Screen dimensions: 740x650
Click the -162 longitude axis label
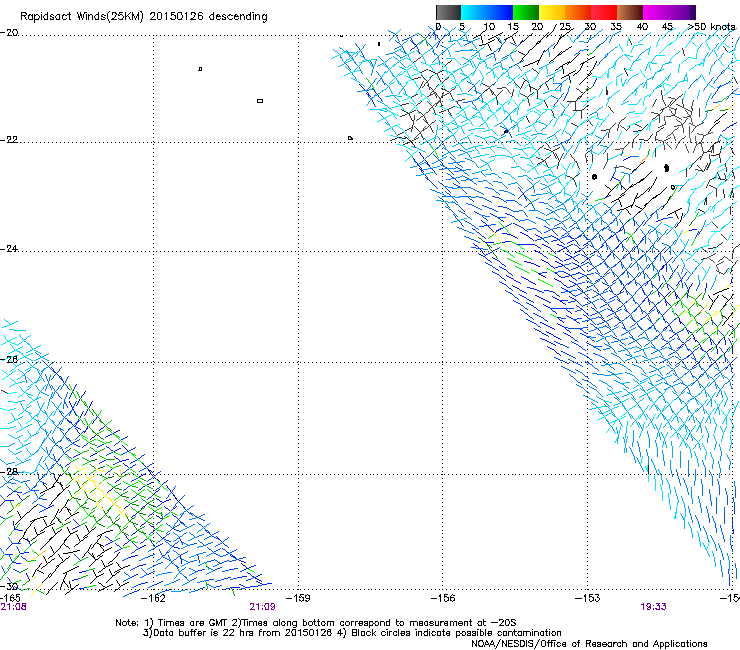tap(154, 598)
